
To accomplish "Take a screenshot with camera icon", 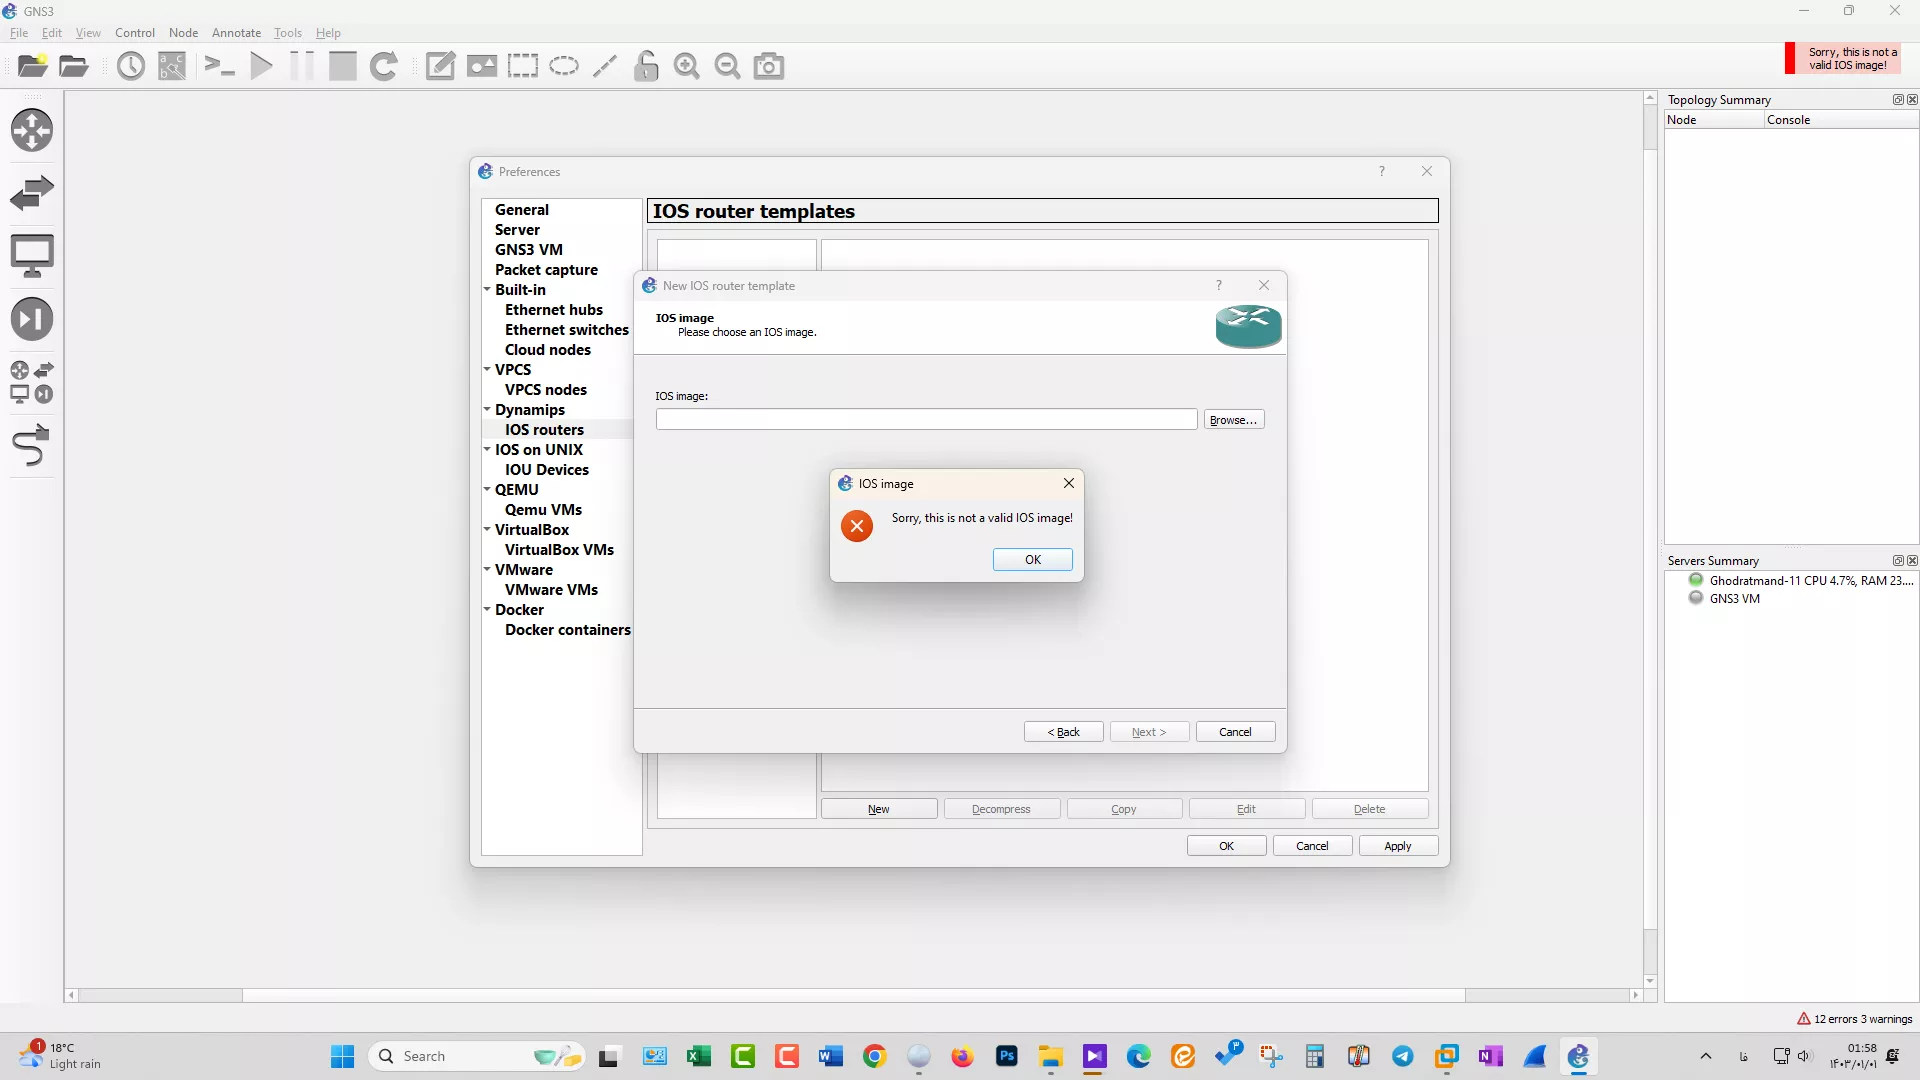I will [769, 66].
